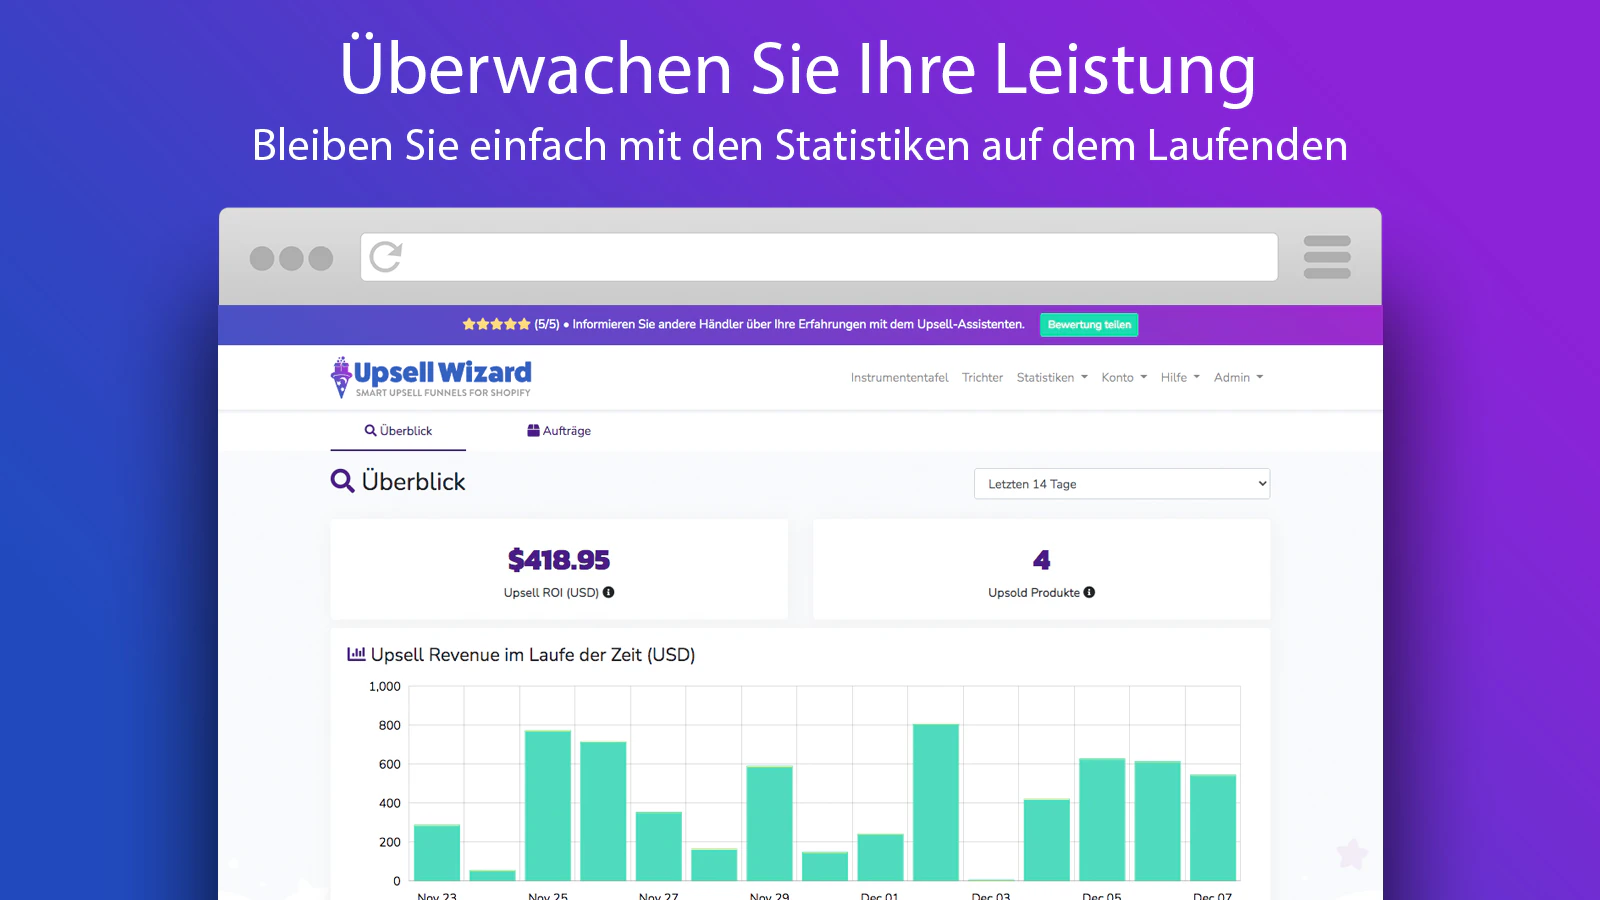Image resolution: width=1600 pixels, height=900 pixels.
Task: Click the chart bar above Nov 23
Action: pyautogui.click(x=437, y=852)
